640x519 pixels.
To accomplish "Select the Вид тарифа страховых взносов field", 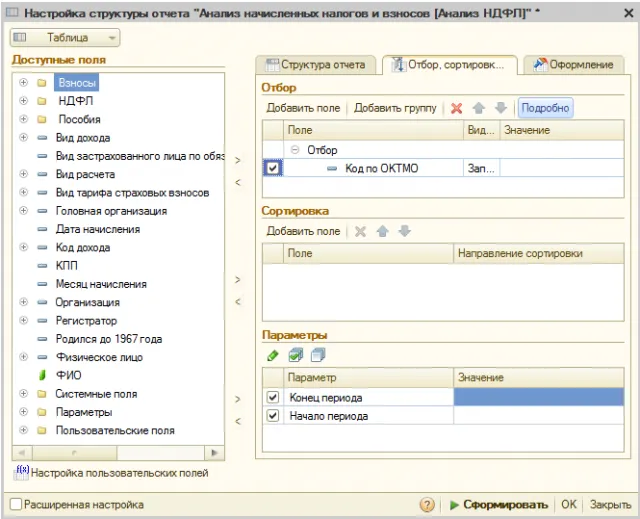I will point(133,193).
